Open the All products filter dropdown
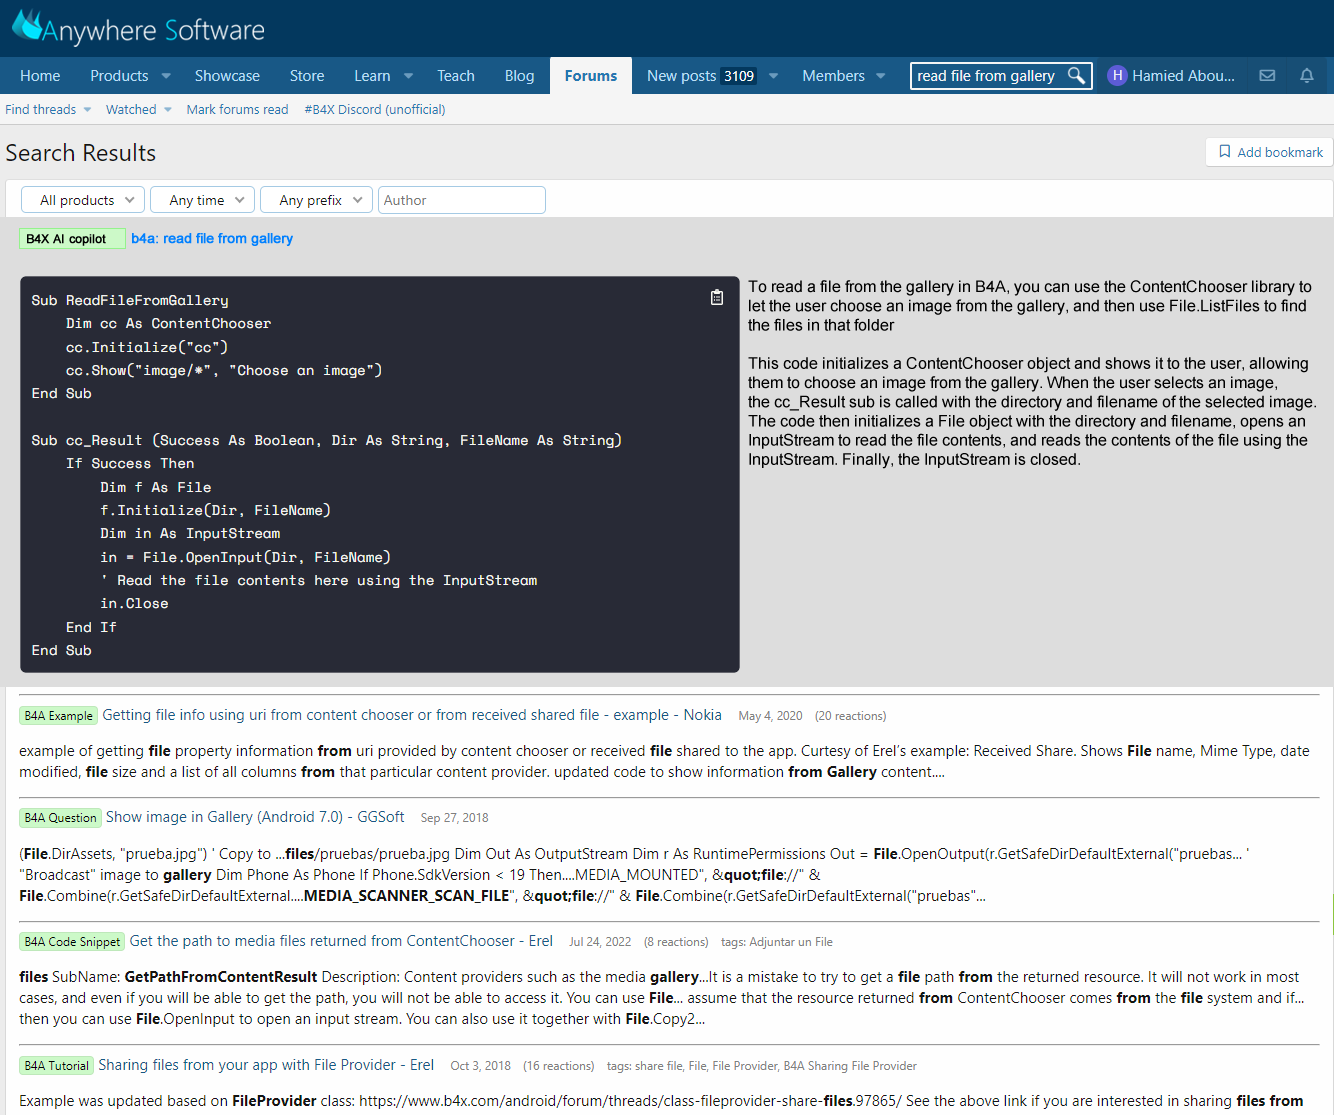The height and width of the screenshot is (1115, 1334). (x=83, y=200)
